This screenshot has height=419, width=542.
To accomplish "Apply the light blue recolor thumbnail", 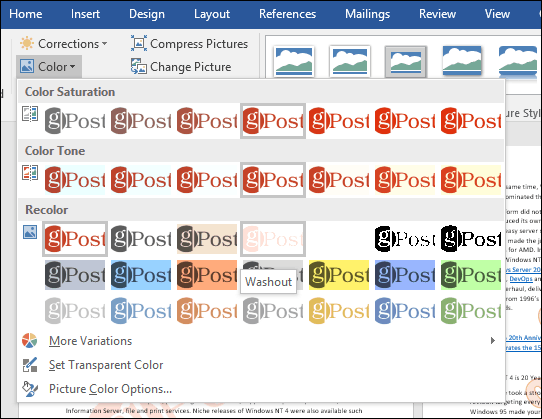I will (x=141, y=311).
